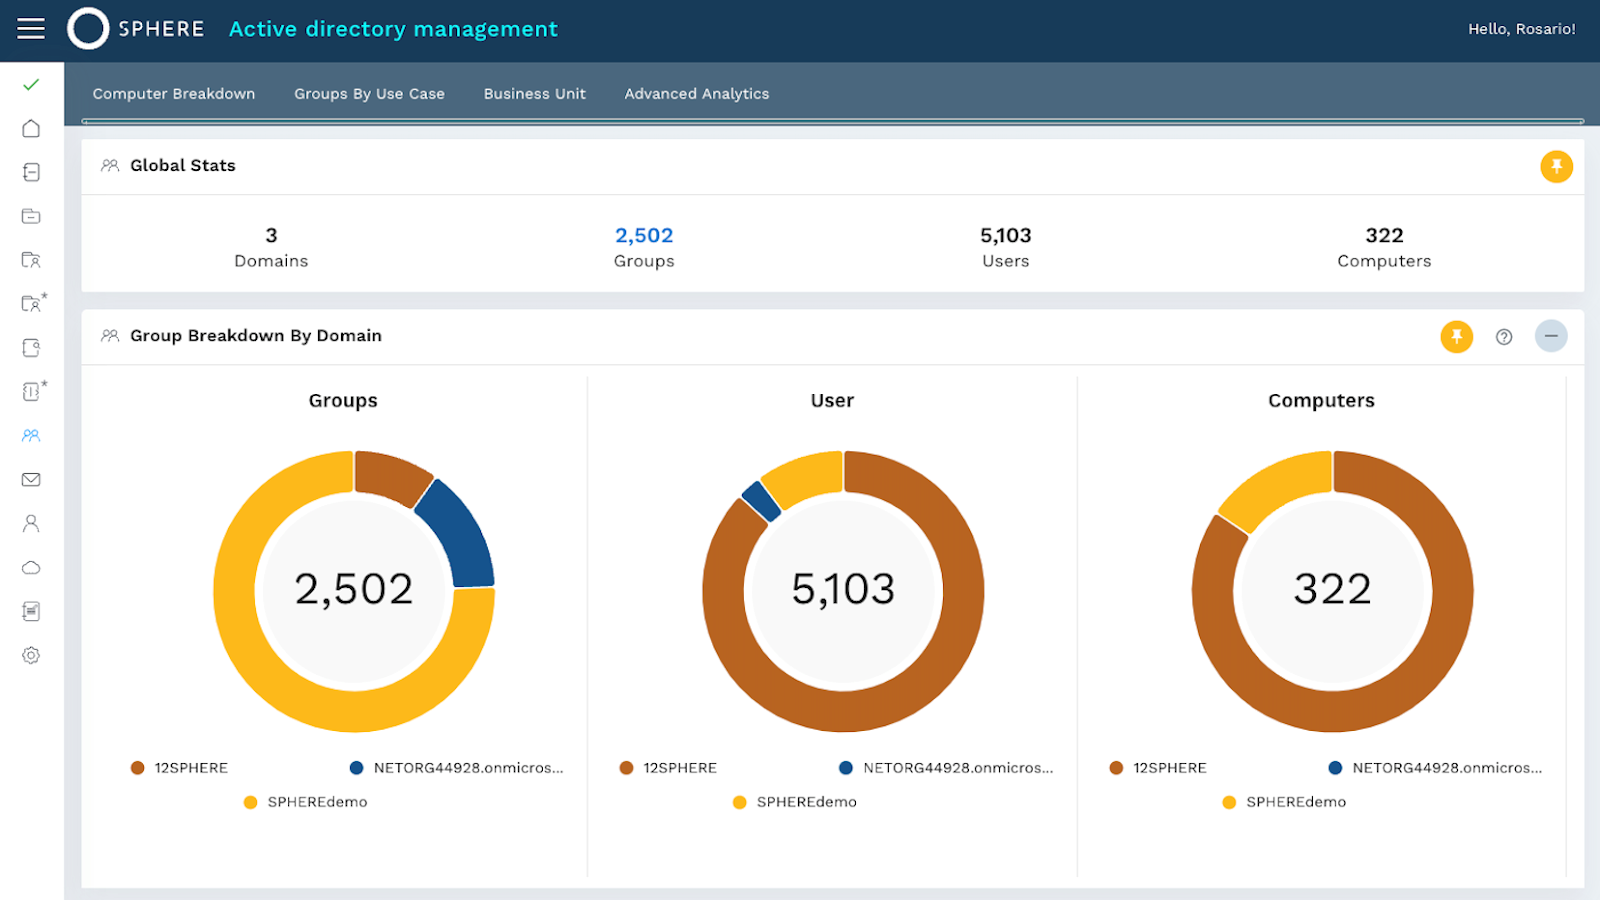Select the Groups By Use Case tab
Screen dimensions: 1600x900
[x=369, y=94]
